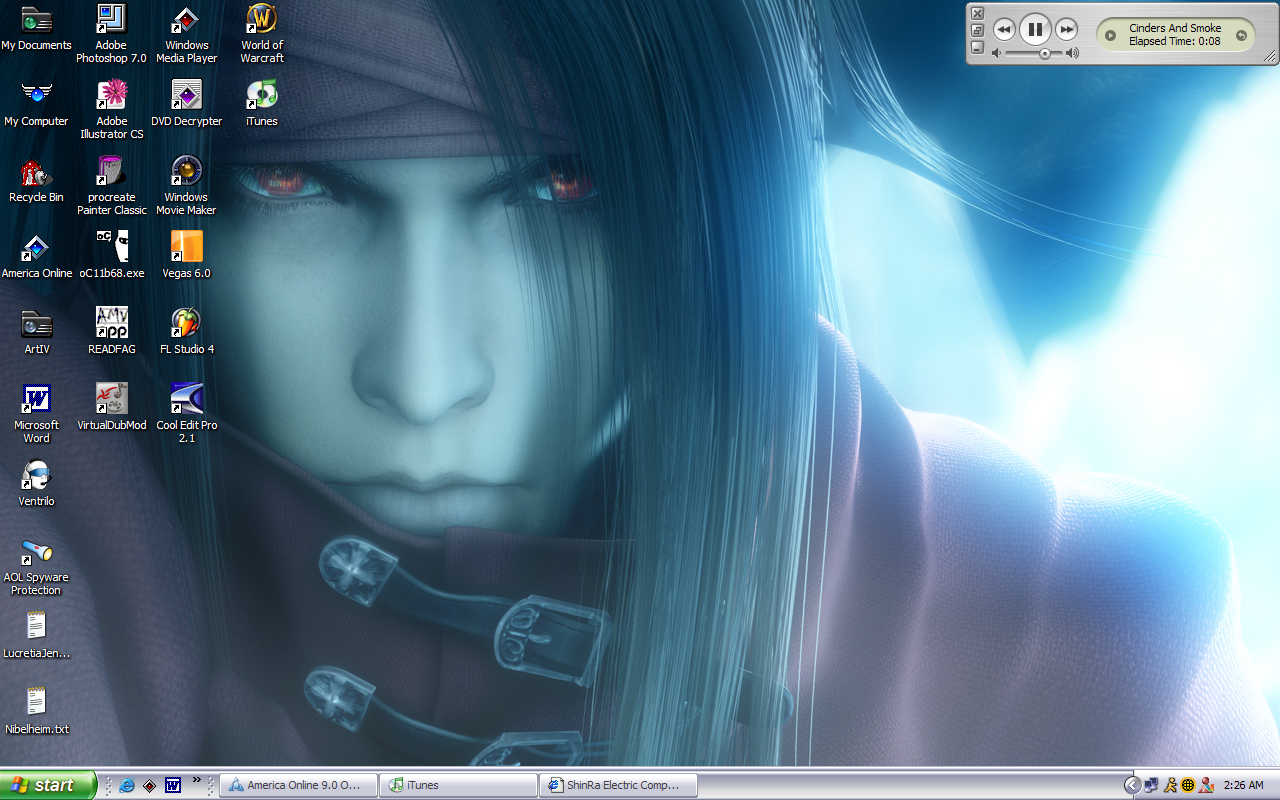Viewport: 1280px width, 800px height.
Task: Restore iTunes mini player to full window
Action: [977, 30]
